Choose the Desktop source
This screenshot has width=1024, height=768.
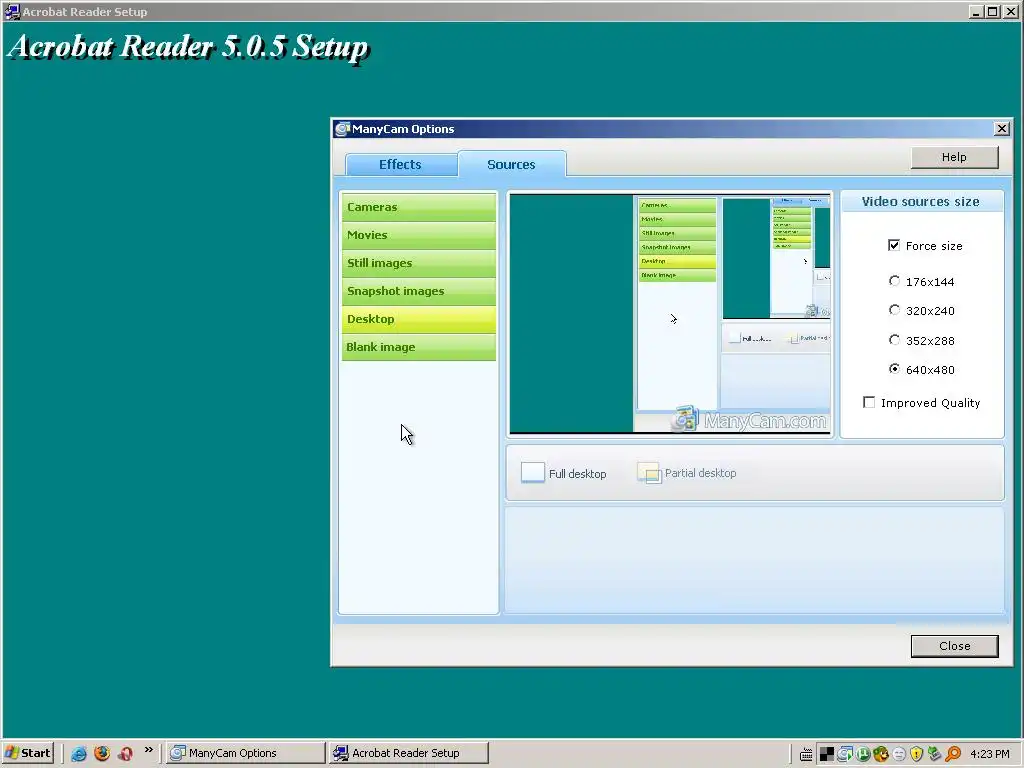tap(418, 319)
